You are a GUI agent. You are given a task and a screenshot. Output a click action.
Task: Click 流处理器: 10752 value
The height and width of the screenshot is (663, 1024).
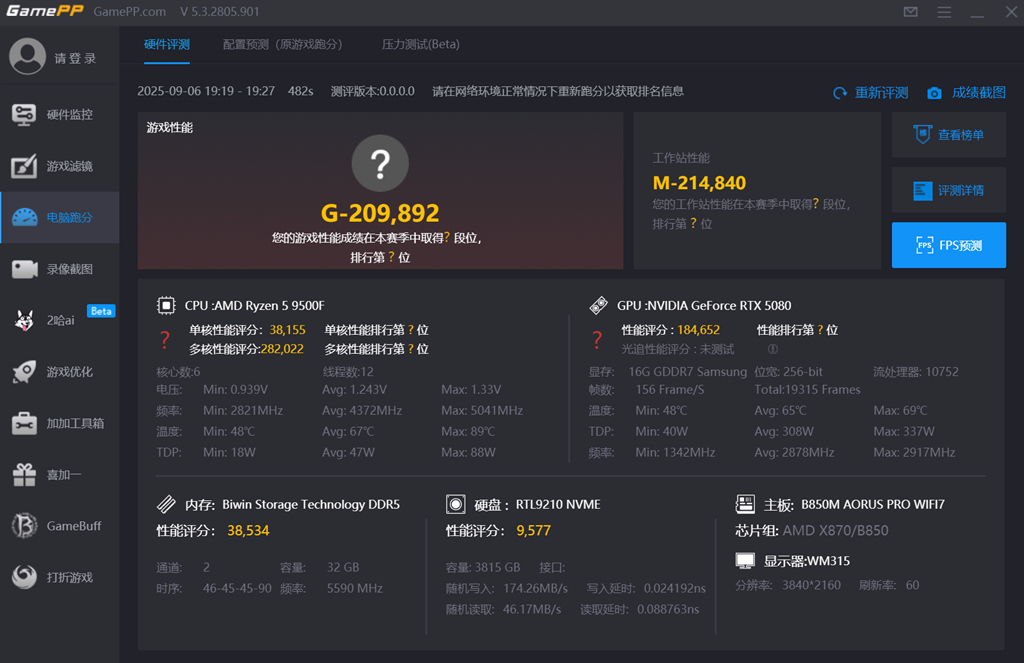pyautogui.click(x=916, y=372)
